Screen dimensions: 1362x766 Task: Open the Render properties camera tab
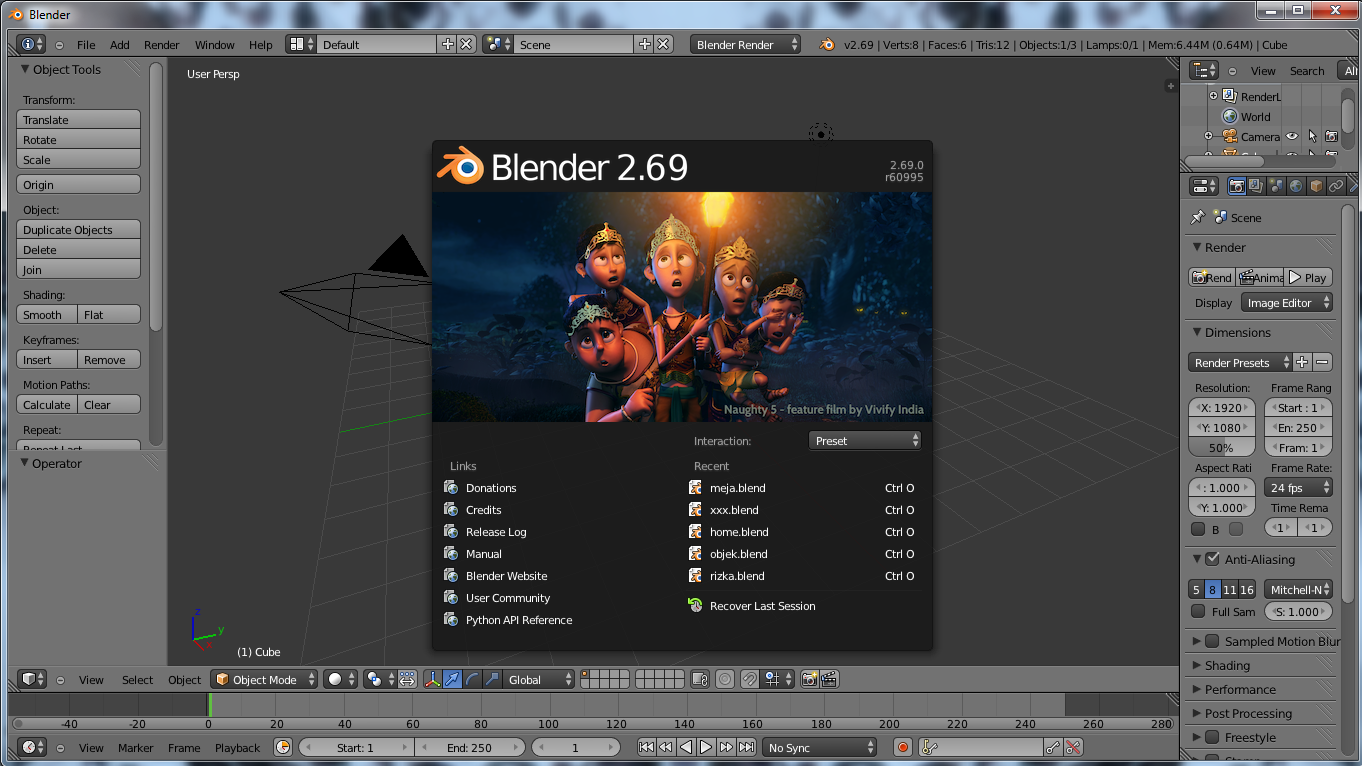pyautogui.click(x=1237, y=186)
